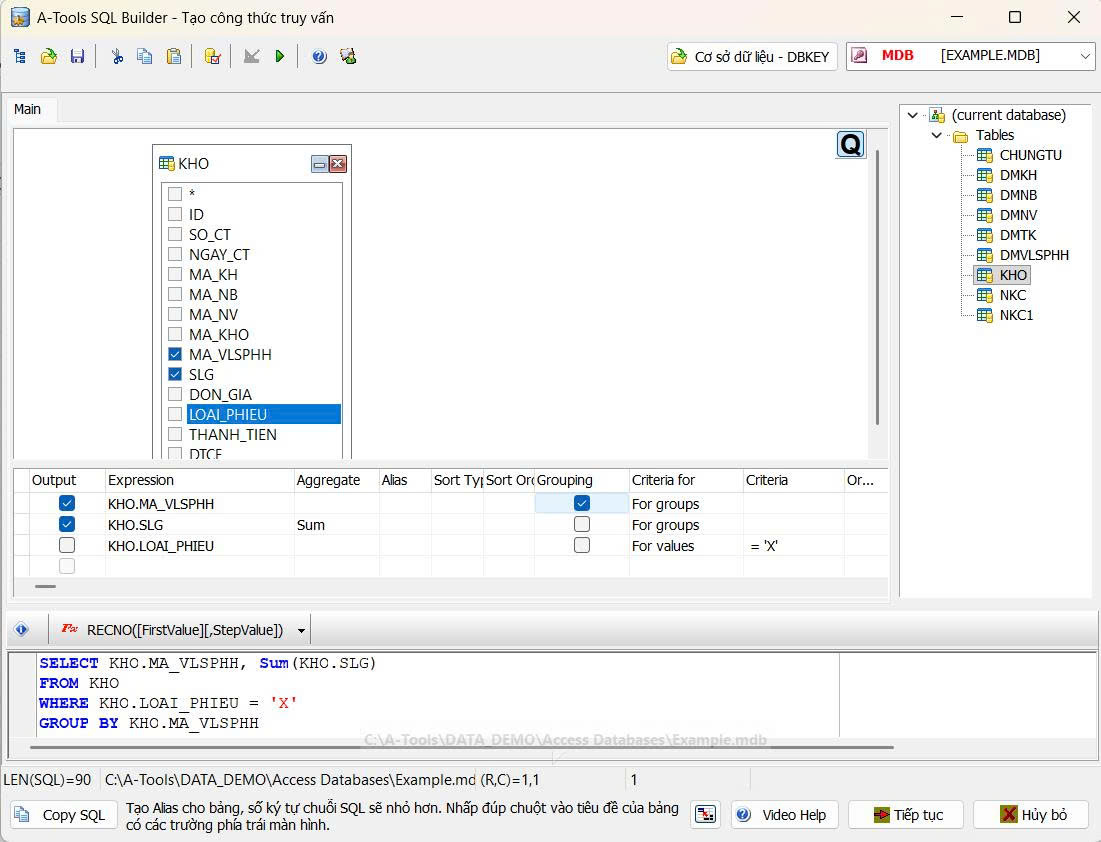Image resolution: width=1101 pixels, height=842 pixels.
Task: Open the MDB database type dropdown
Action: (1085, 56)
